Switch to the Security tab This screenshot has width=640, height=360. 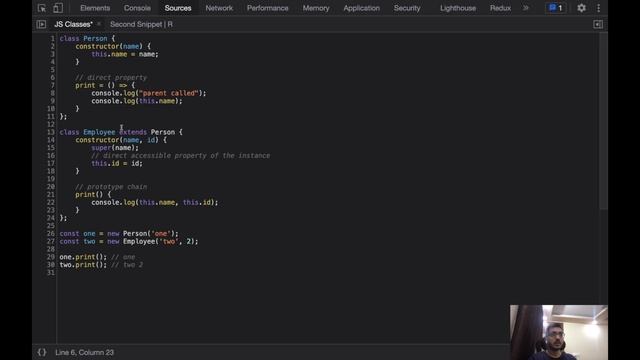coord(407,8)
